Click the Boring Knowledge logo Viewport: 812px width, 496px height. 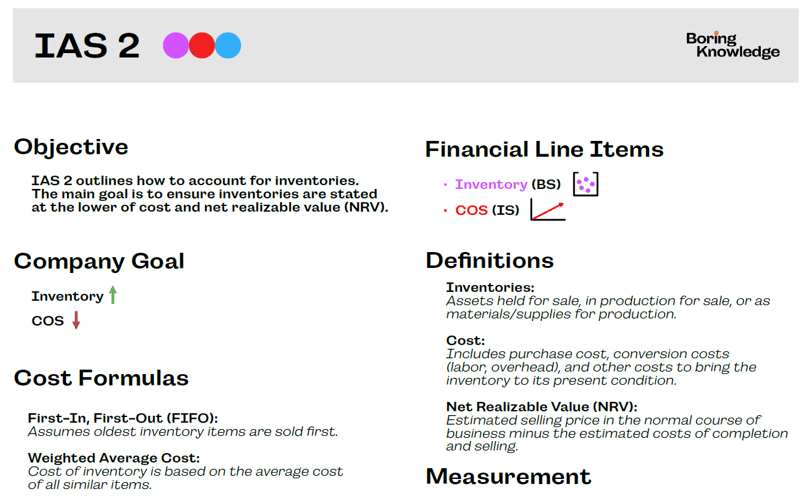(733, 45)
